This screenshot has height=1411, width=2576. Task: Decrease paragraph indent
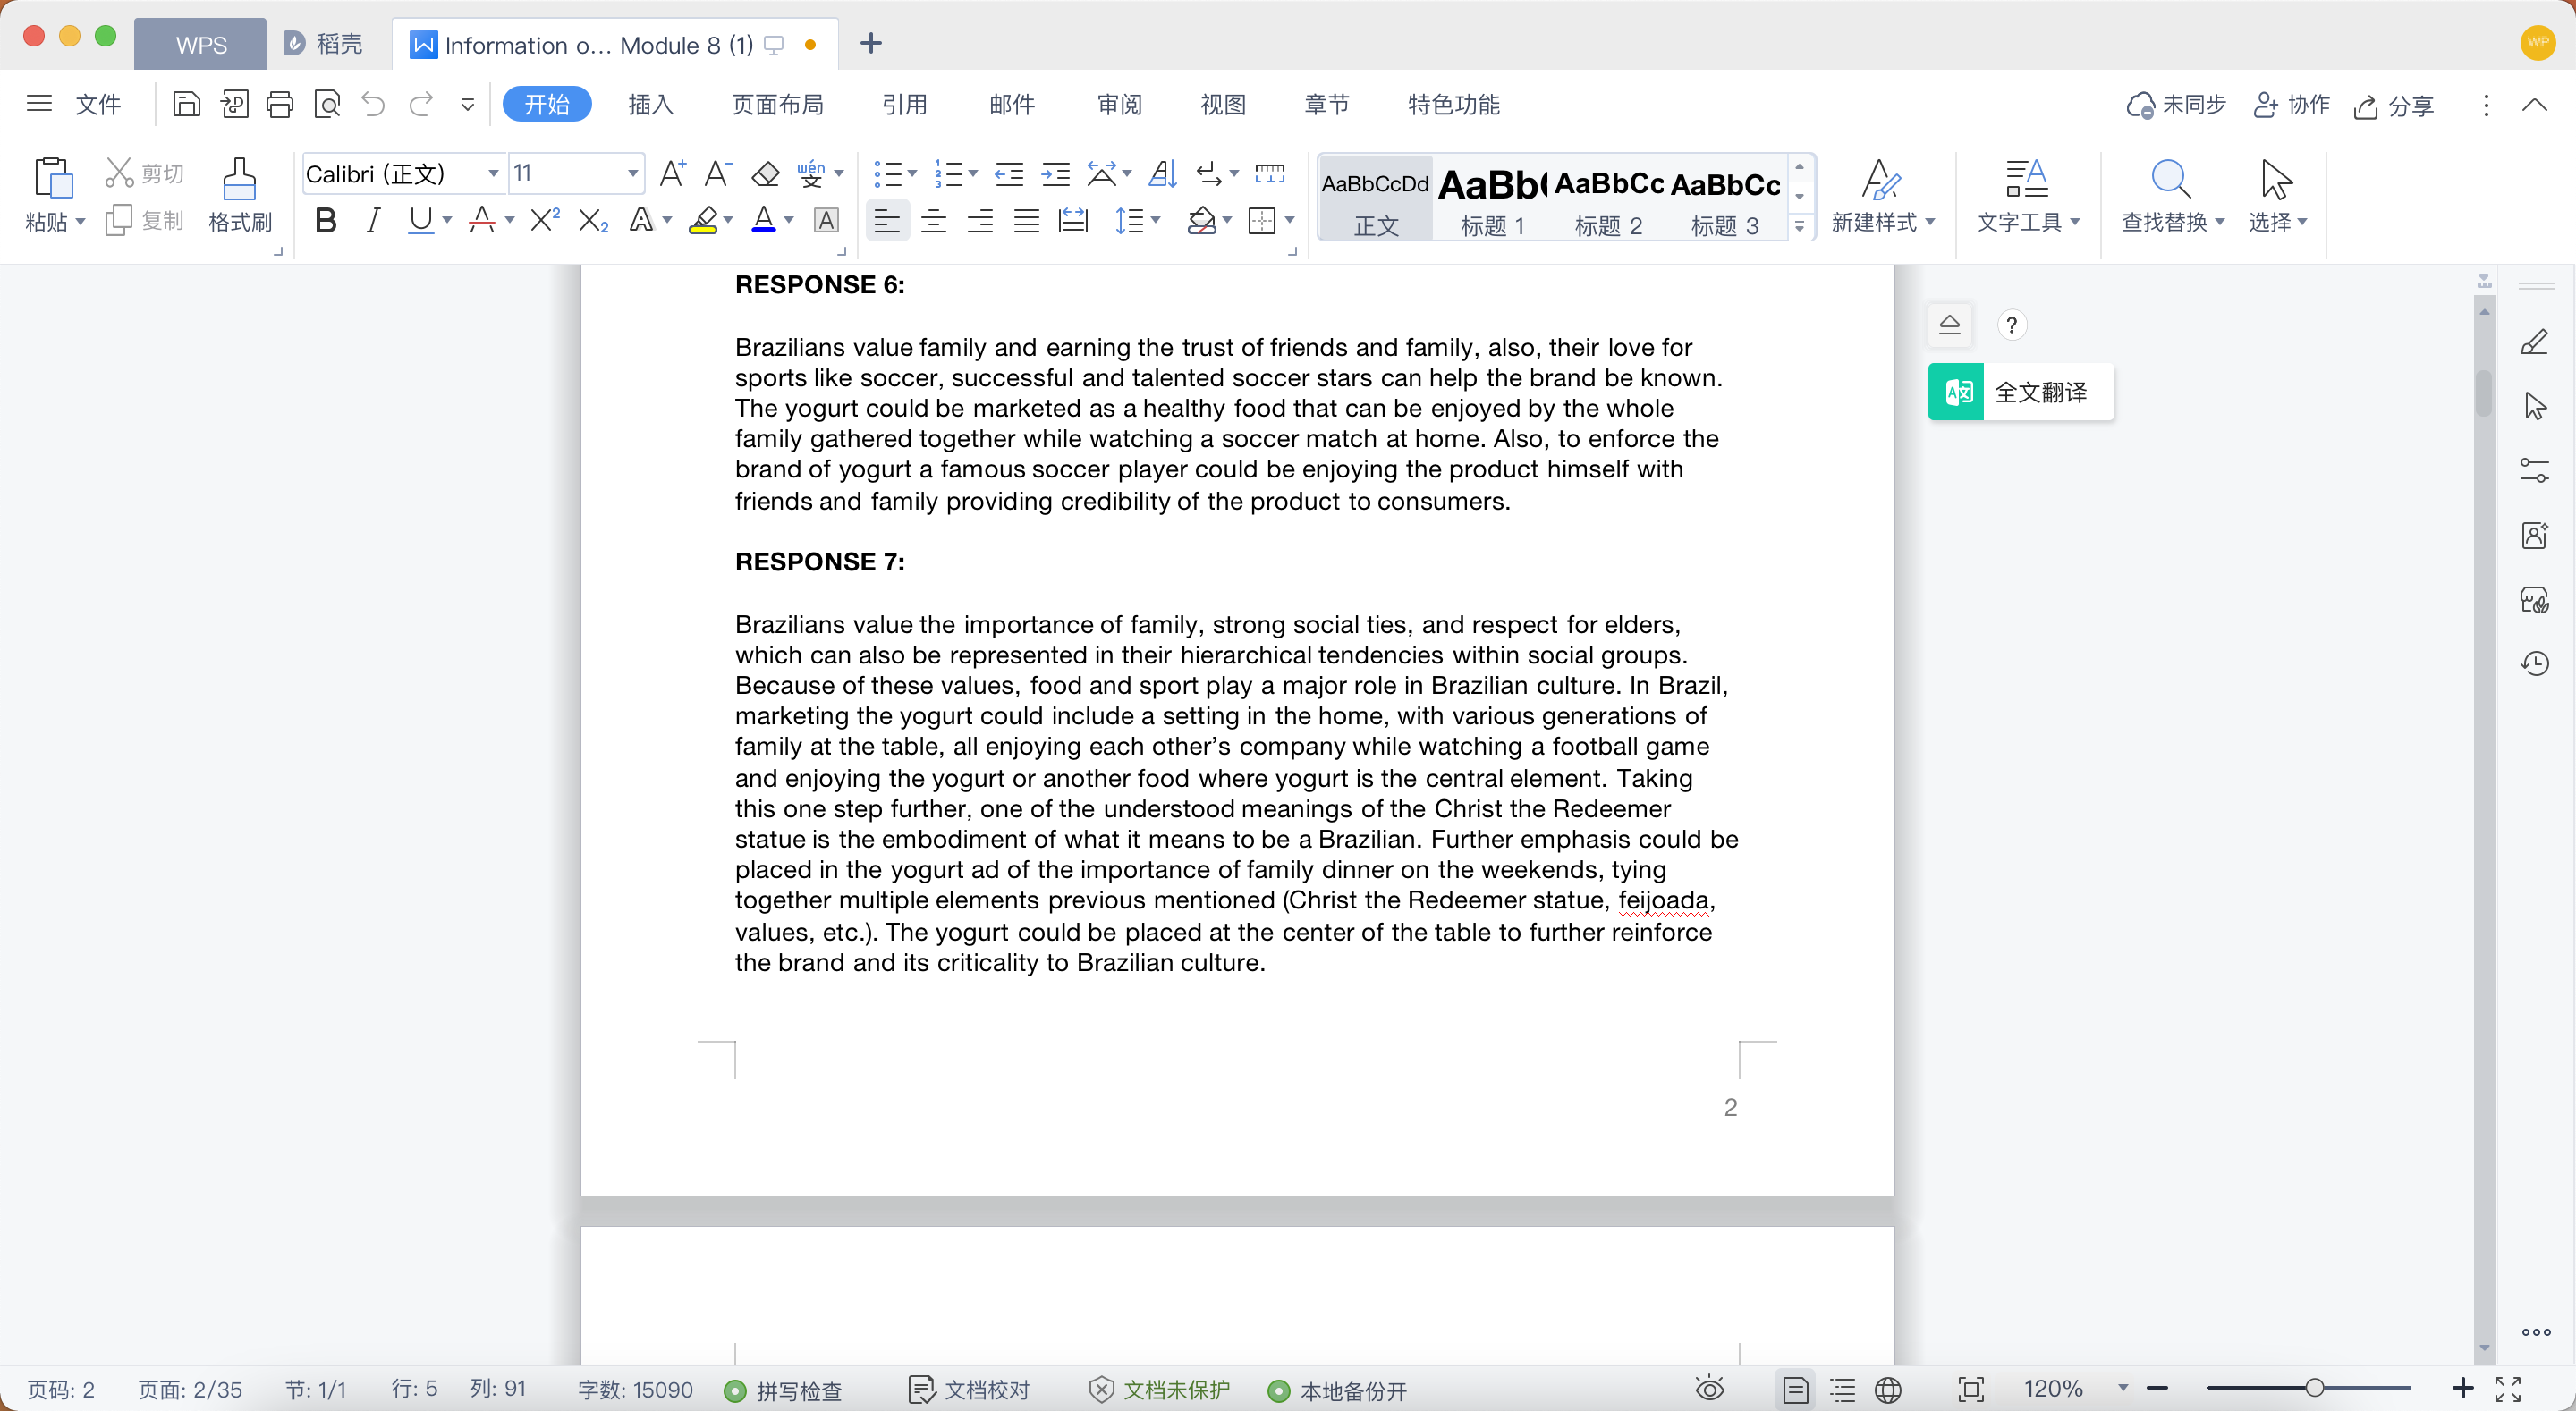coord(1009,173)
